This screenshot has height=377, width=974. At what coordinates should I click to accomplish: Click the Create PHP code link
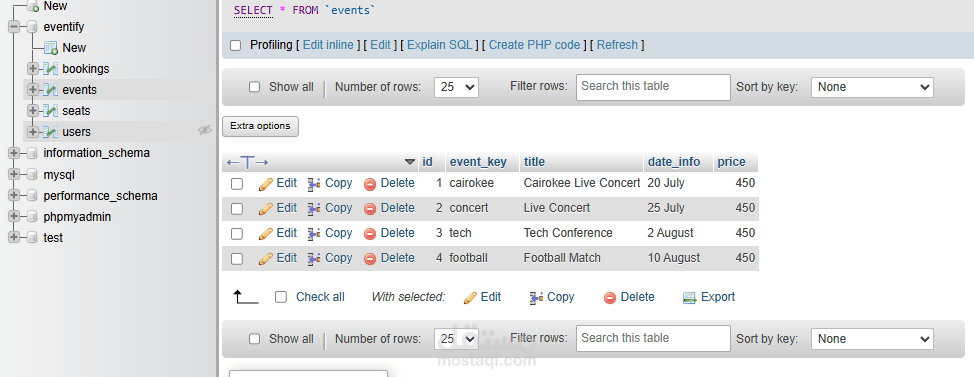point(535,45)
